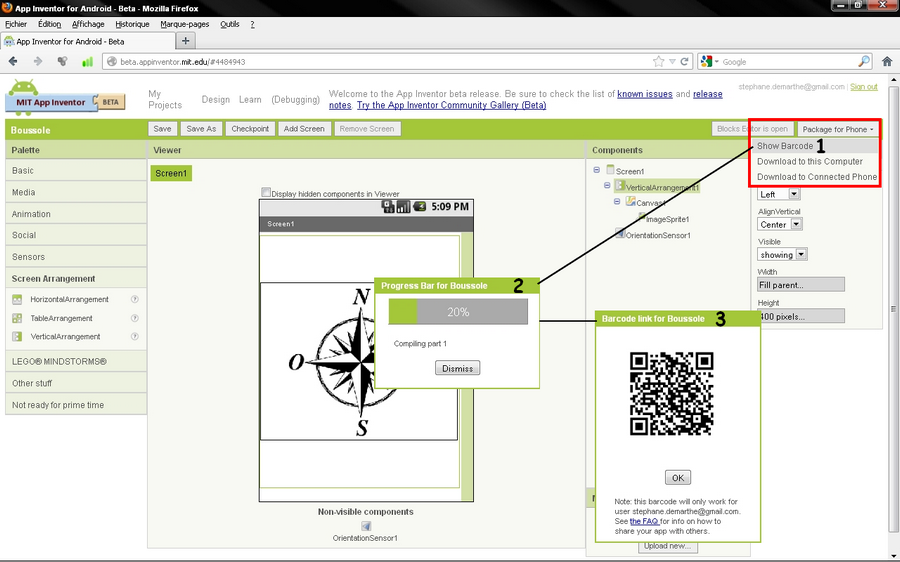
Task: Click the reload page icon
Action: [684, 61]
